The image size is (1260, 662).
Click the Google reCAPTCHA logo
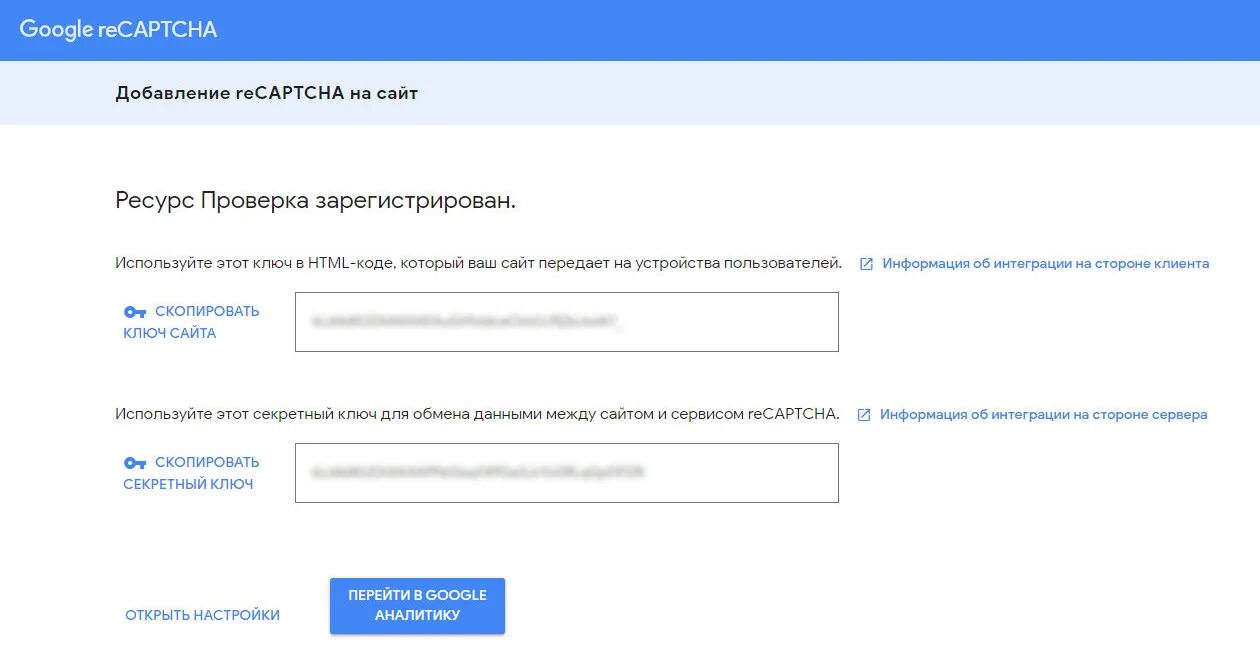(x=118, y=29)
